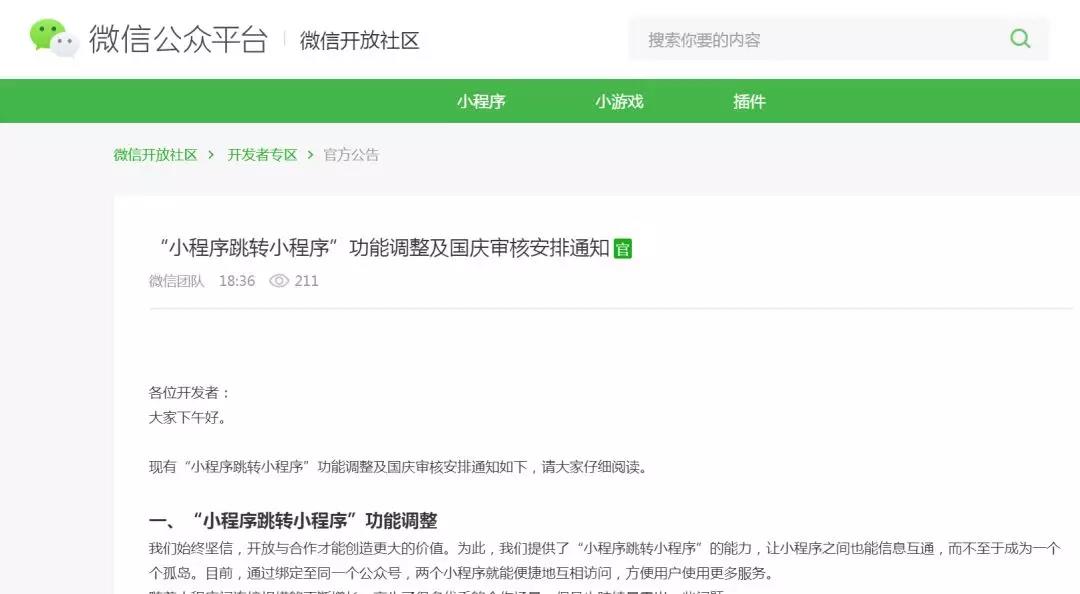Open the 小游戏 navigation tab
The width and height of the screenshot is (1080, 594).
tap(619, 101)
